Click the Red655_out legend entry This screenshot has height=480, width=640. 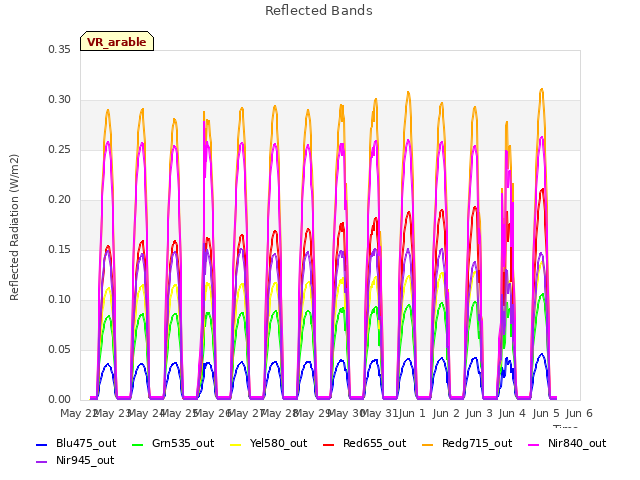click(x=364, y=443)
